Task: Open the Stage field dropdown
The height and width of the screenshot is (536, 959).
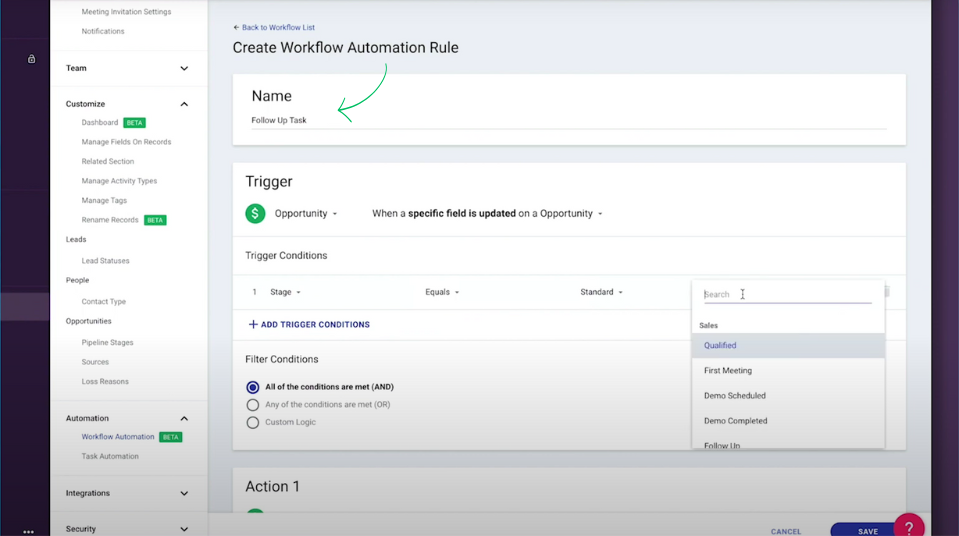Action: tap(286, 292)
